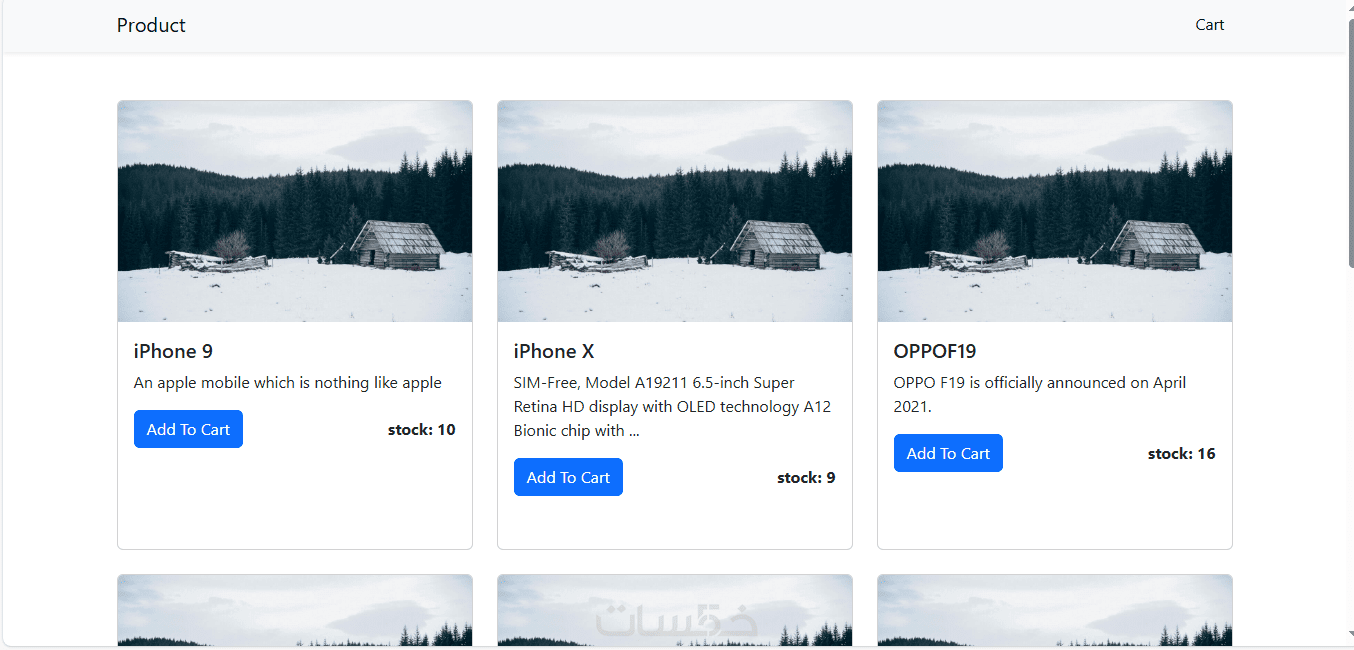Click the partial product image below iPhone 9
Screen dimensions: 1354x650
295,610
